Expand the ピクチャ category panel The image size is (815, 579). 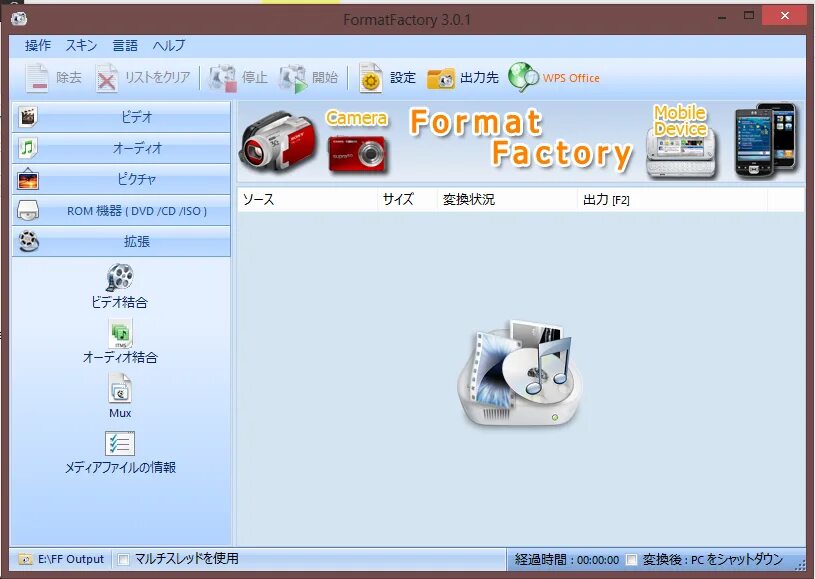(x=121, y=179)
